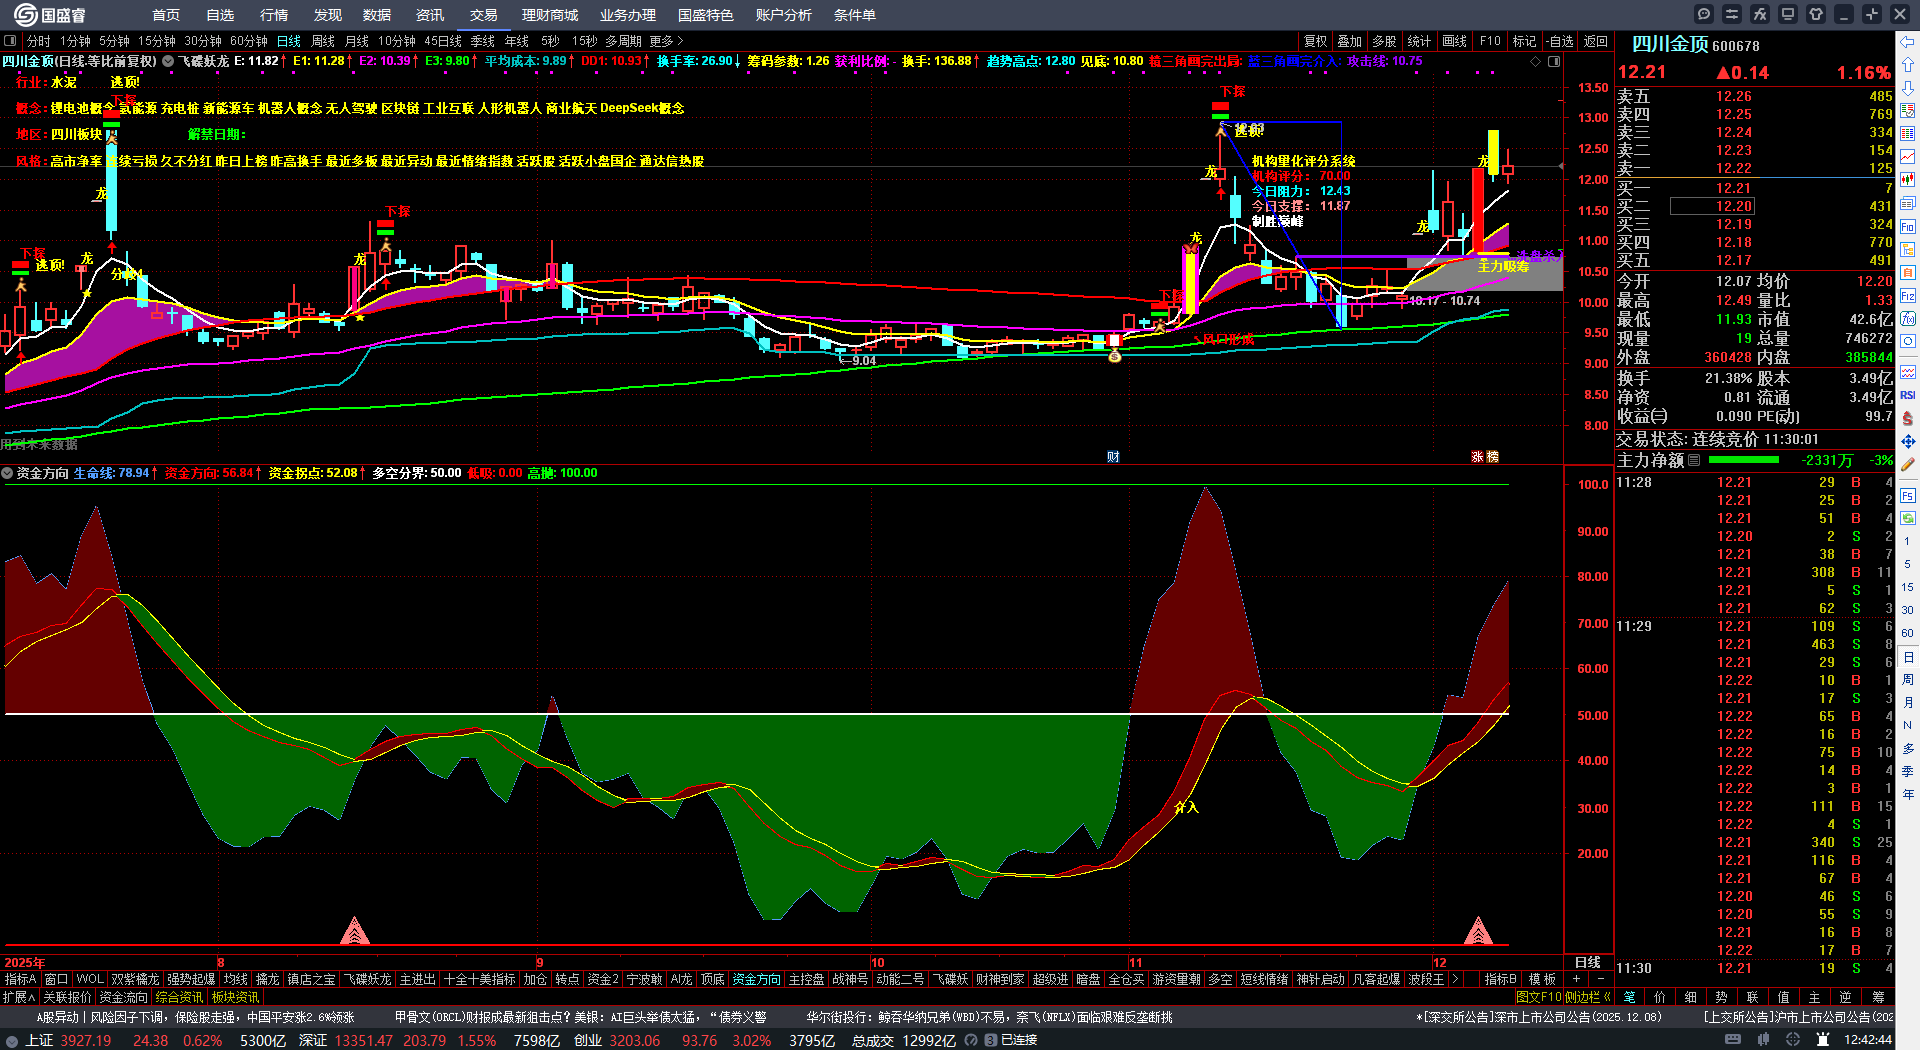Switch to the 飞碟妖龙 indicator tab
This screenshot has height=1050, width=1920.
pyautogui.click(x=367, y=979)
